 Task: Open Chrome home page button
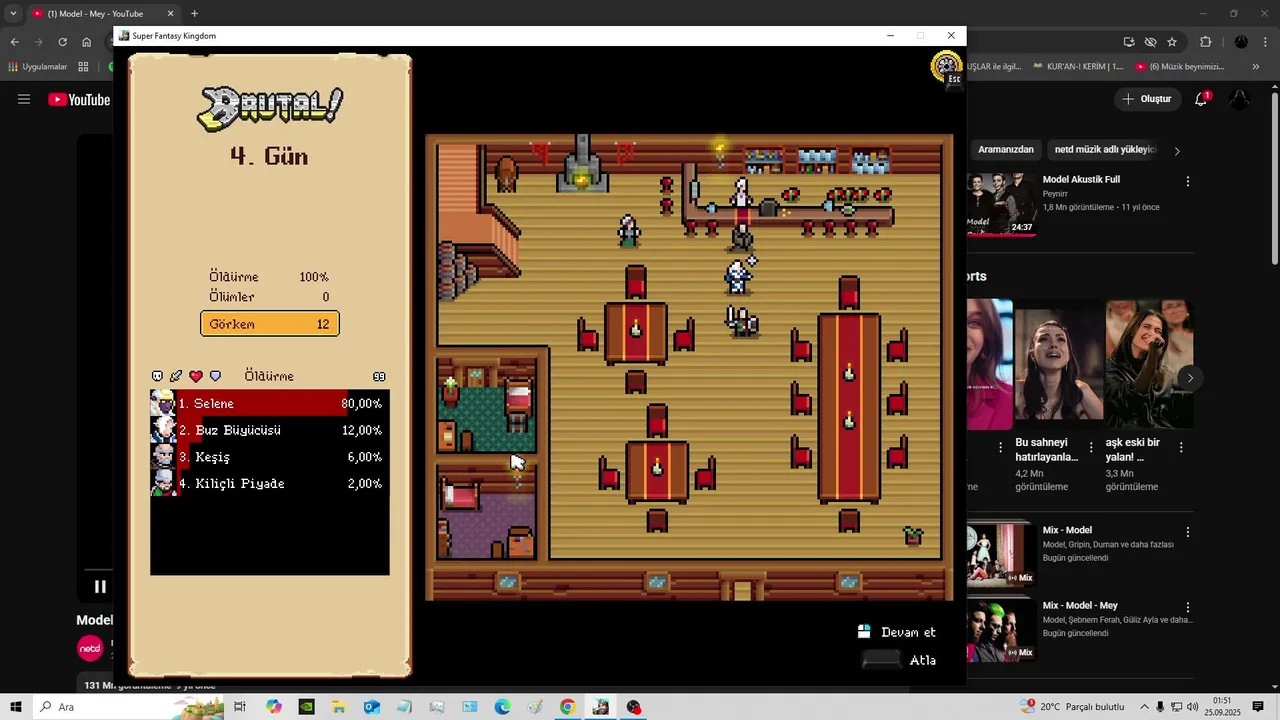[86, 42]
